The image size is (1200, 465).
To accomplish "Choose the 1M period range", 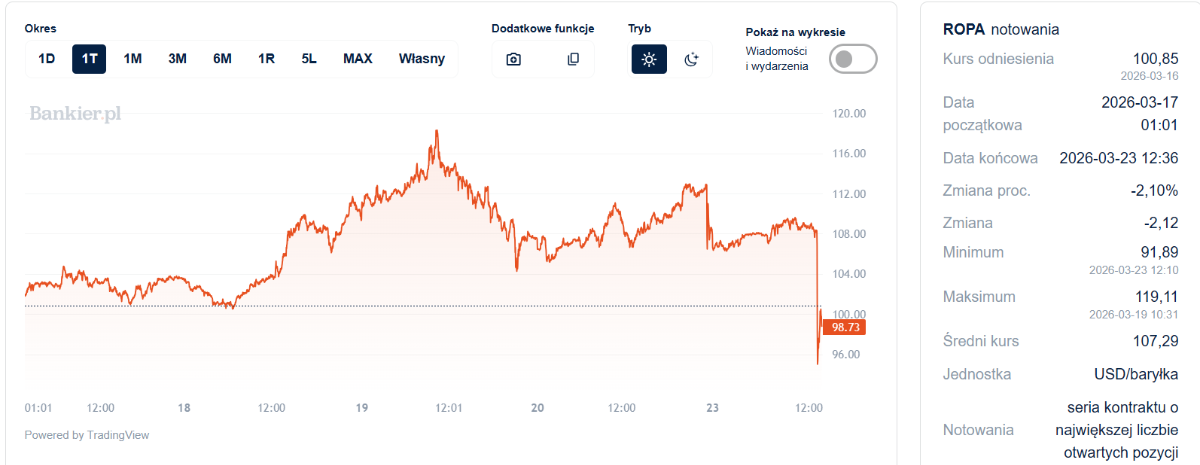I will (x=132, y=59).
